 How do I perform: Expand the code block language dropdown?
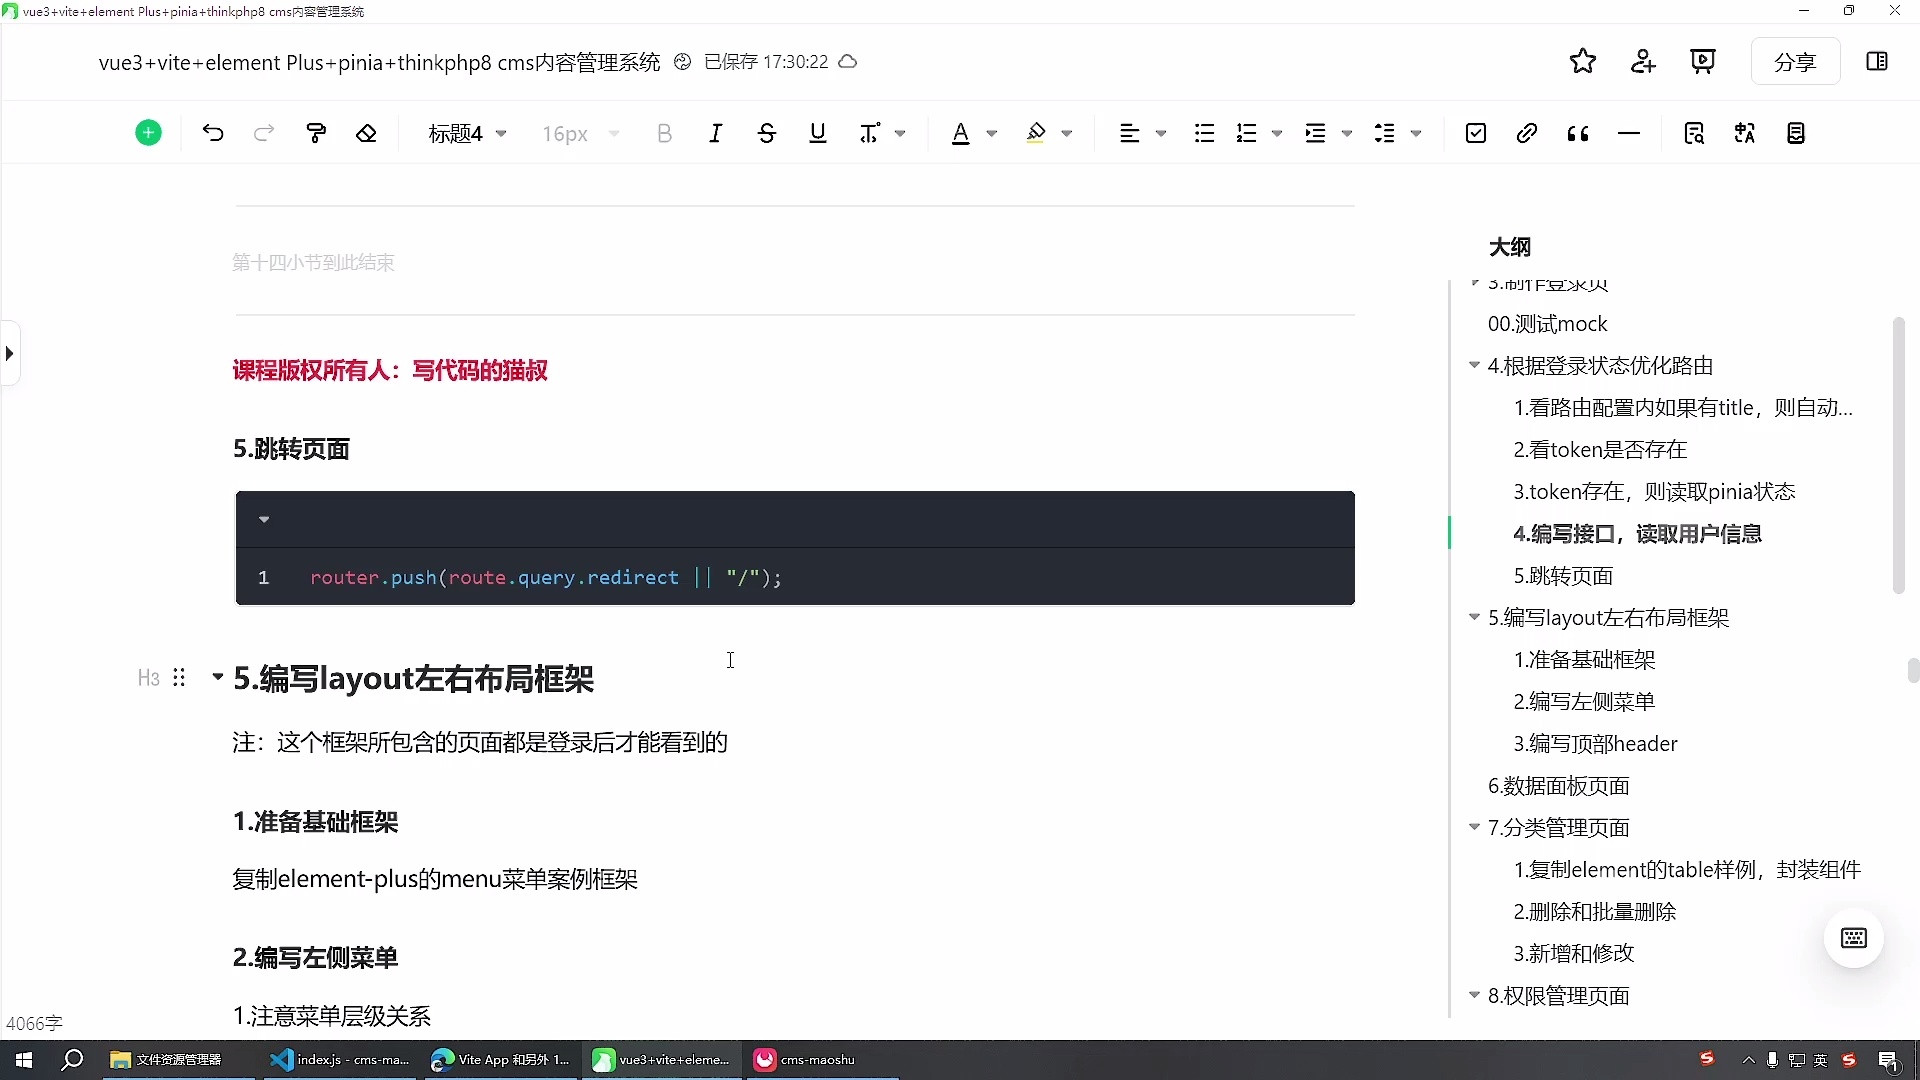click(x=264, y=519)
